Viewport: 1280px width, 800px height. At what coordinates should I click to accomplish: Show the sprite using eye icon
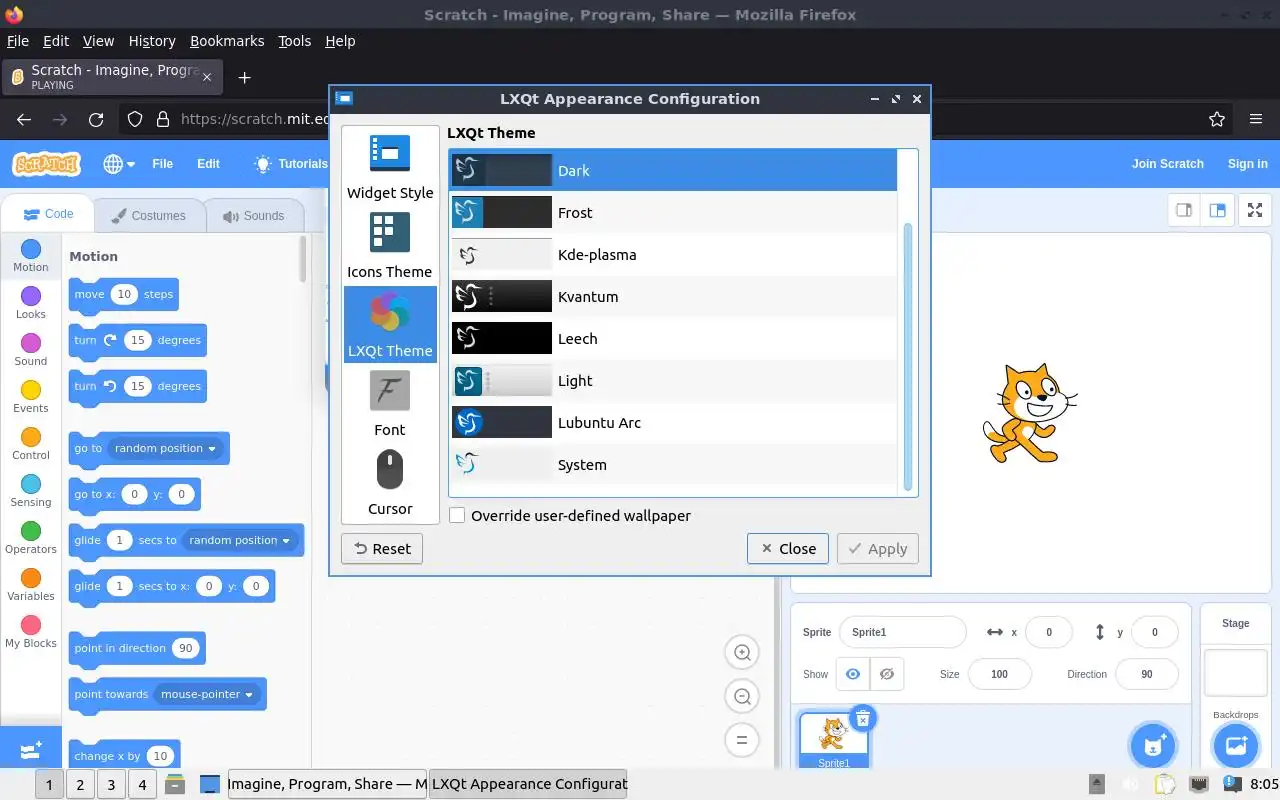point(852,674)
